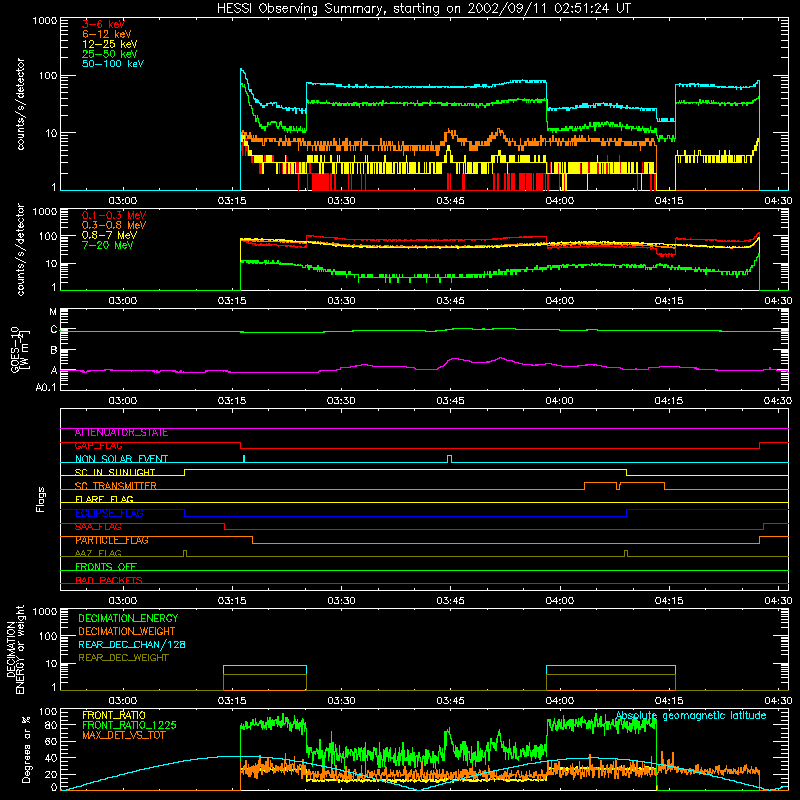Click the DECIMATION_WEIGHT legend label

[127, 631]
